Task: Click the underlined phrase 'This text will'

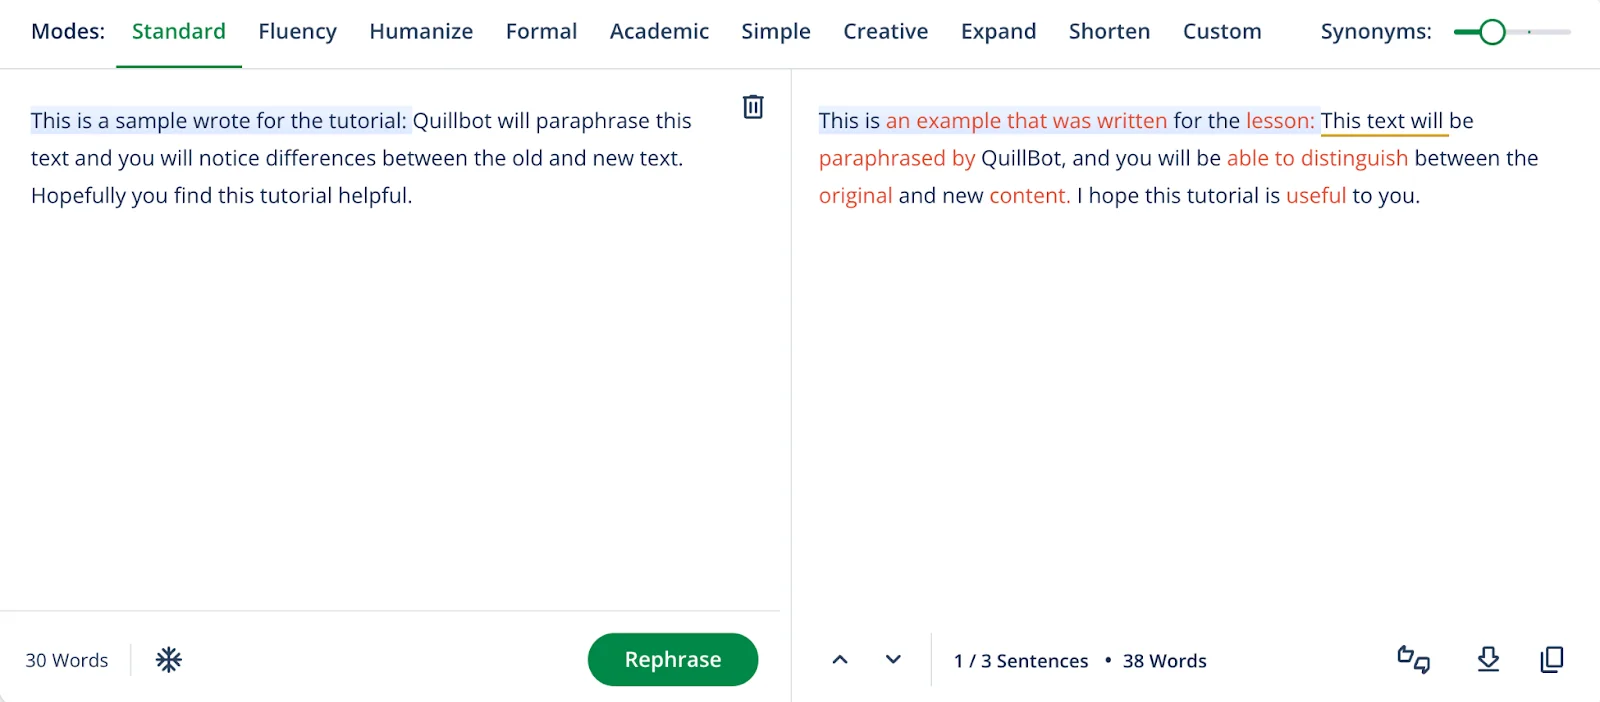Action: click(1382, 120)
